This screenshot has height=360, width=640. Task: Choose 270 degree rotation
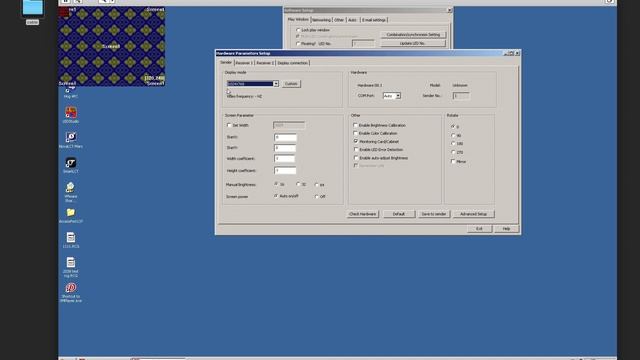point(453,152)
